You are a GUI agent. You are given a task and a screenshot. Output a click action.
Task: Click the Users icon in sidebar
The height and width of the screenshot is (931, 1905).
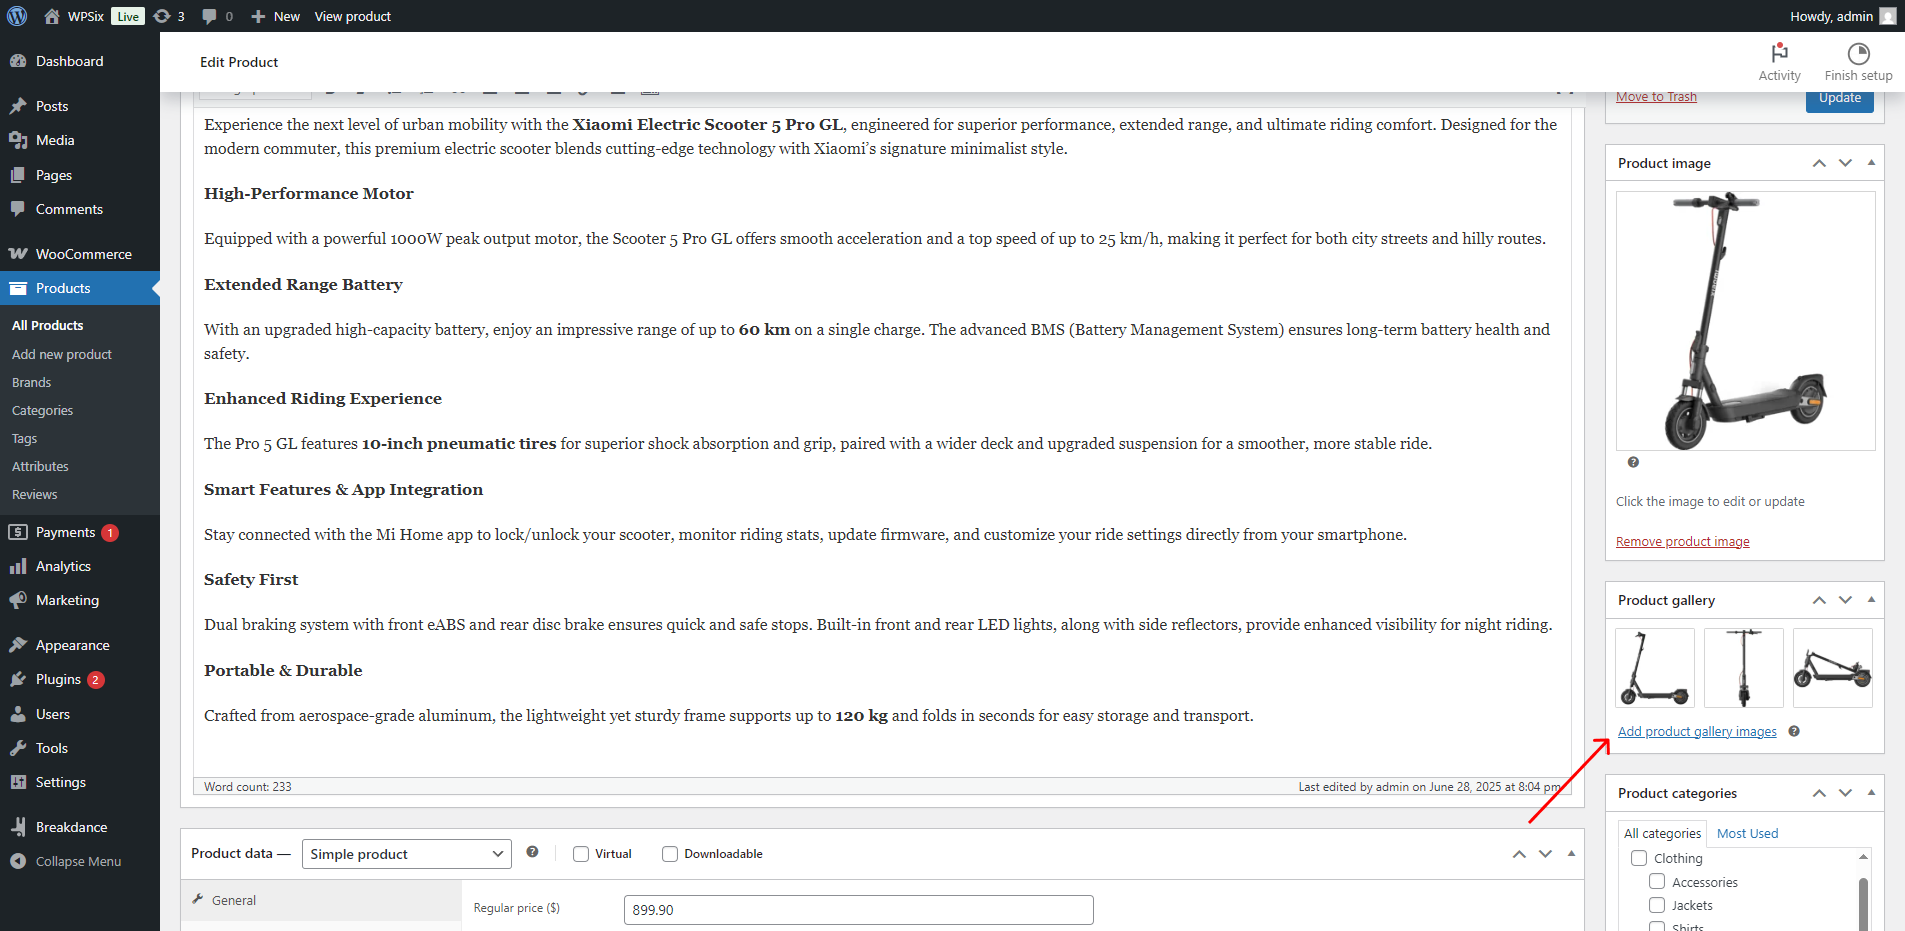(18, 714)
